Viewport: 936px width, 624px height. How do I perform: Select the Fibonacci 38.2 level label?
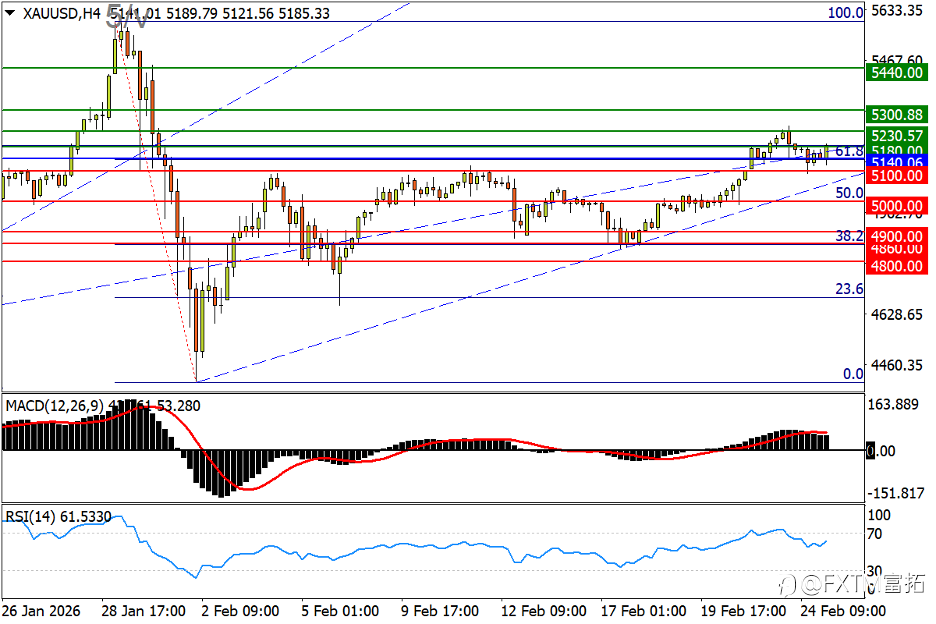click(x=849, y=235)
